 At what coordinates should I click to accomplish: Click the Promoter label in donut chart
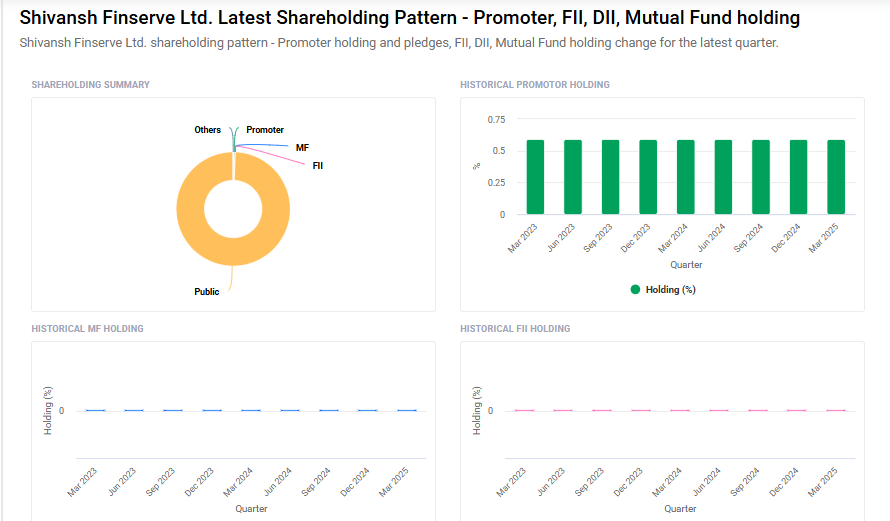[265, 130]
